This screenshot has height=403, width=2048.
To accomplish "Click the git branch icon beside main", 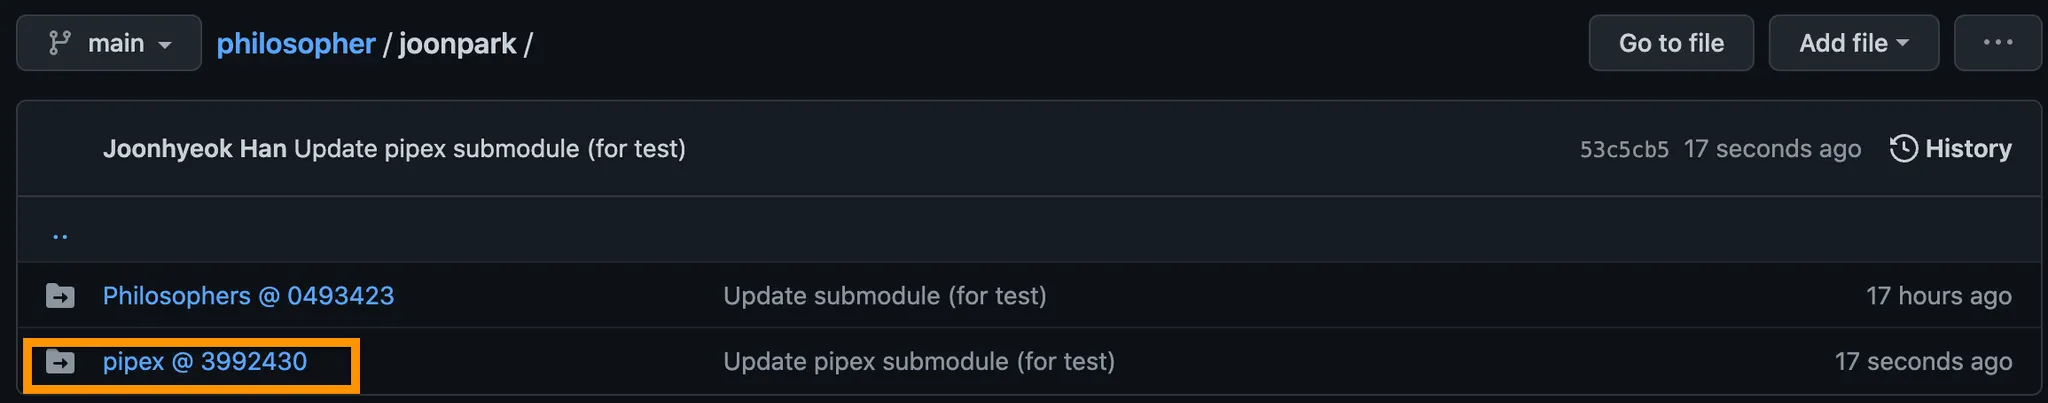I will pos(60,43).
